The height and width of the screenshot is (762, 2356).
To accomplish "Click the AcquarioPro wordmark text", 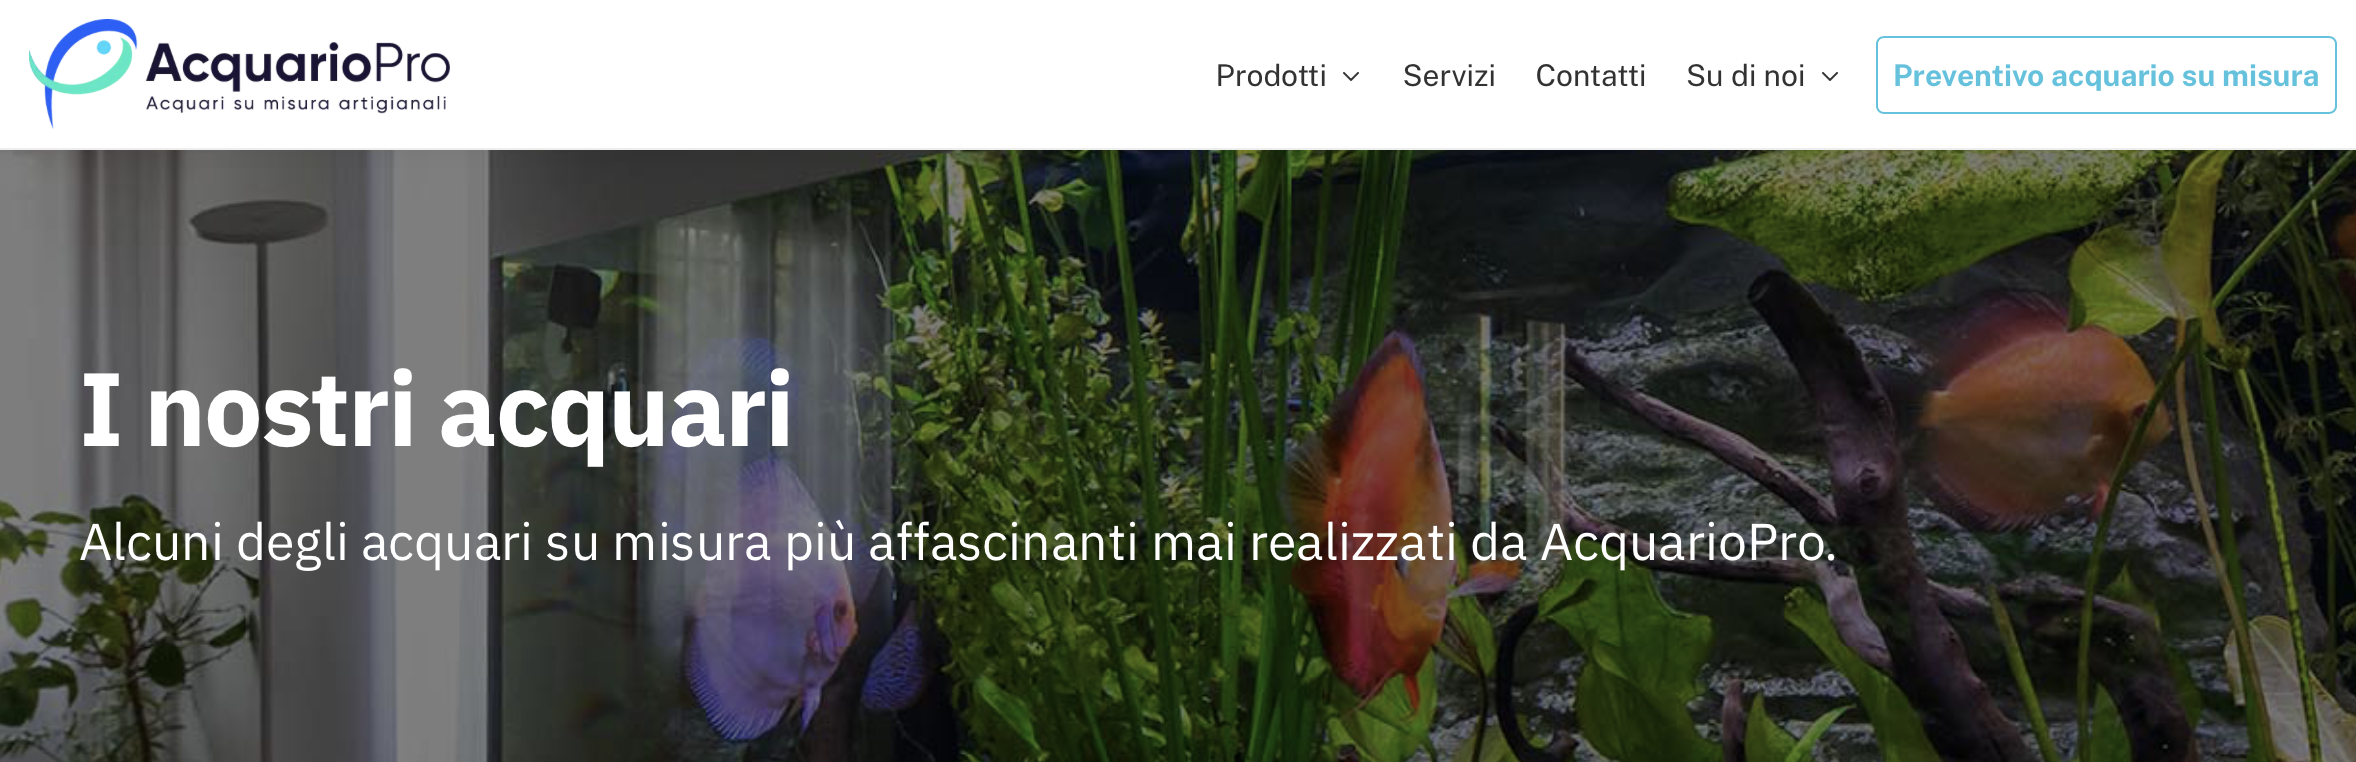I will (298, 64).
